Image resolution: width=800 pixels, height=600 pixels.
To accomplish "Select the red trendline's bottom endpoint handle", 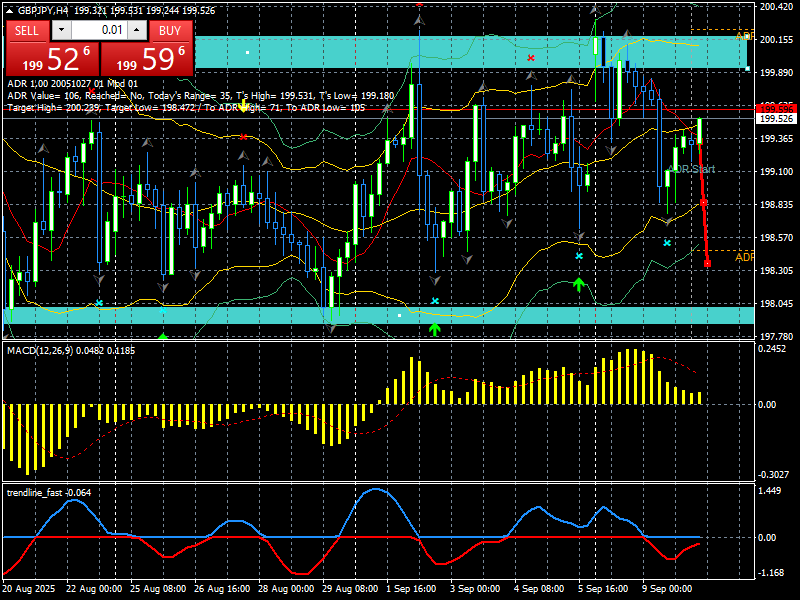I will [x=708, y=264].
